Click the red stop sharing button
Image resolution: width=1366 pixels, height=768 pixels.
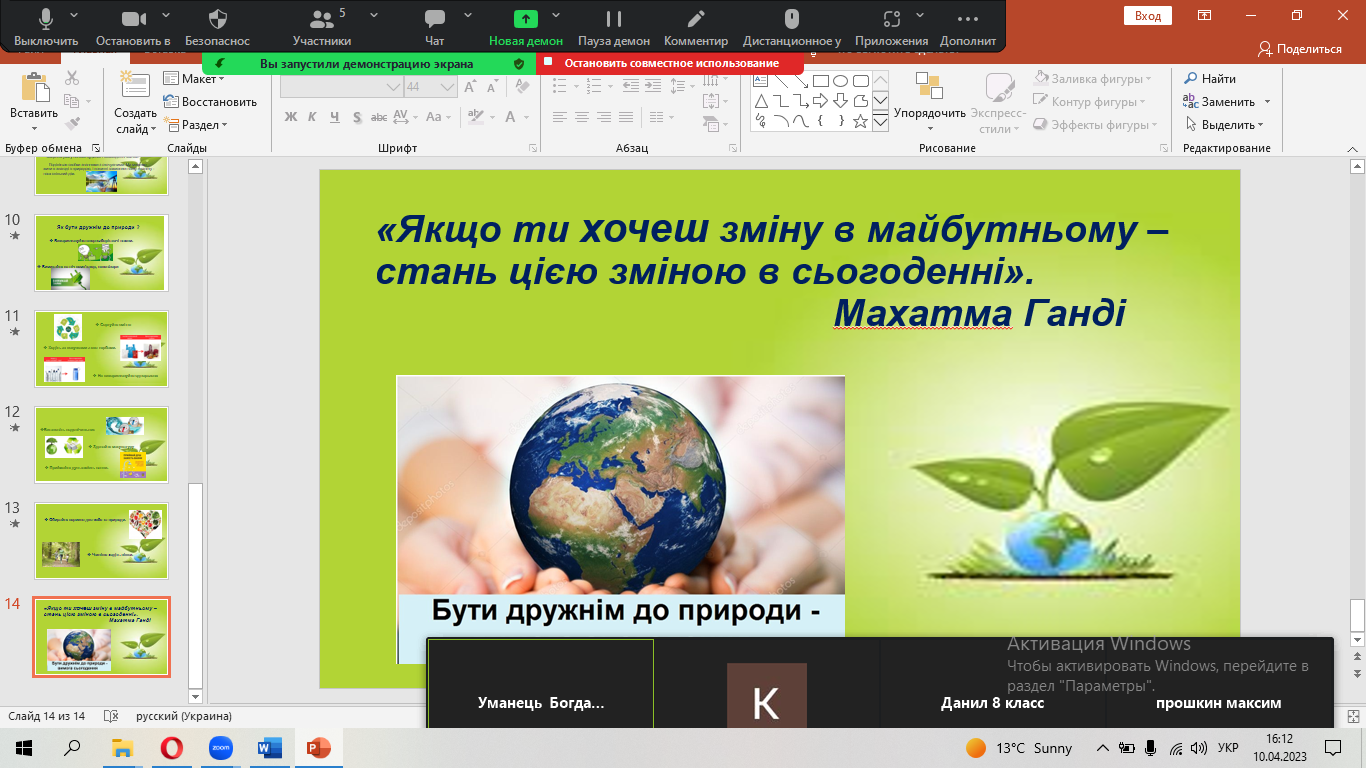point(670,63)
